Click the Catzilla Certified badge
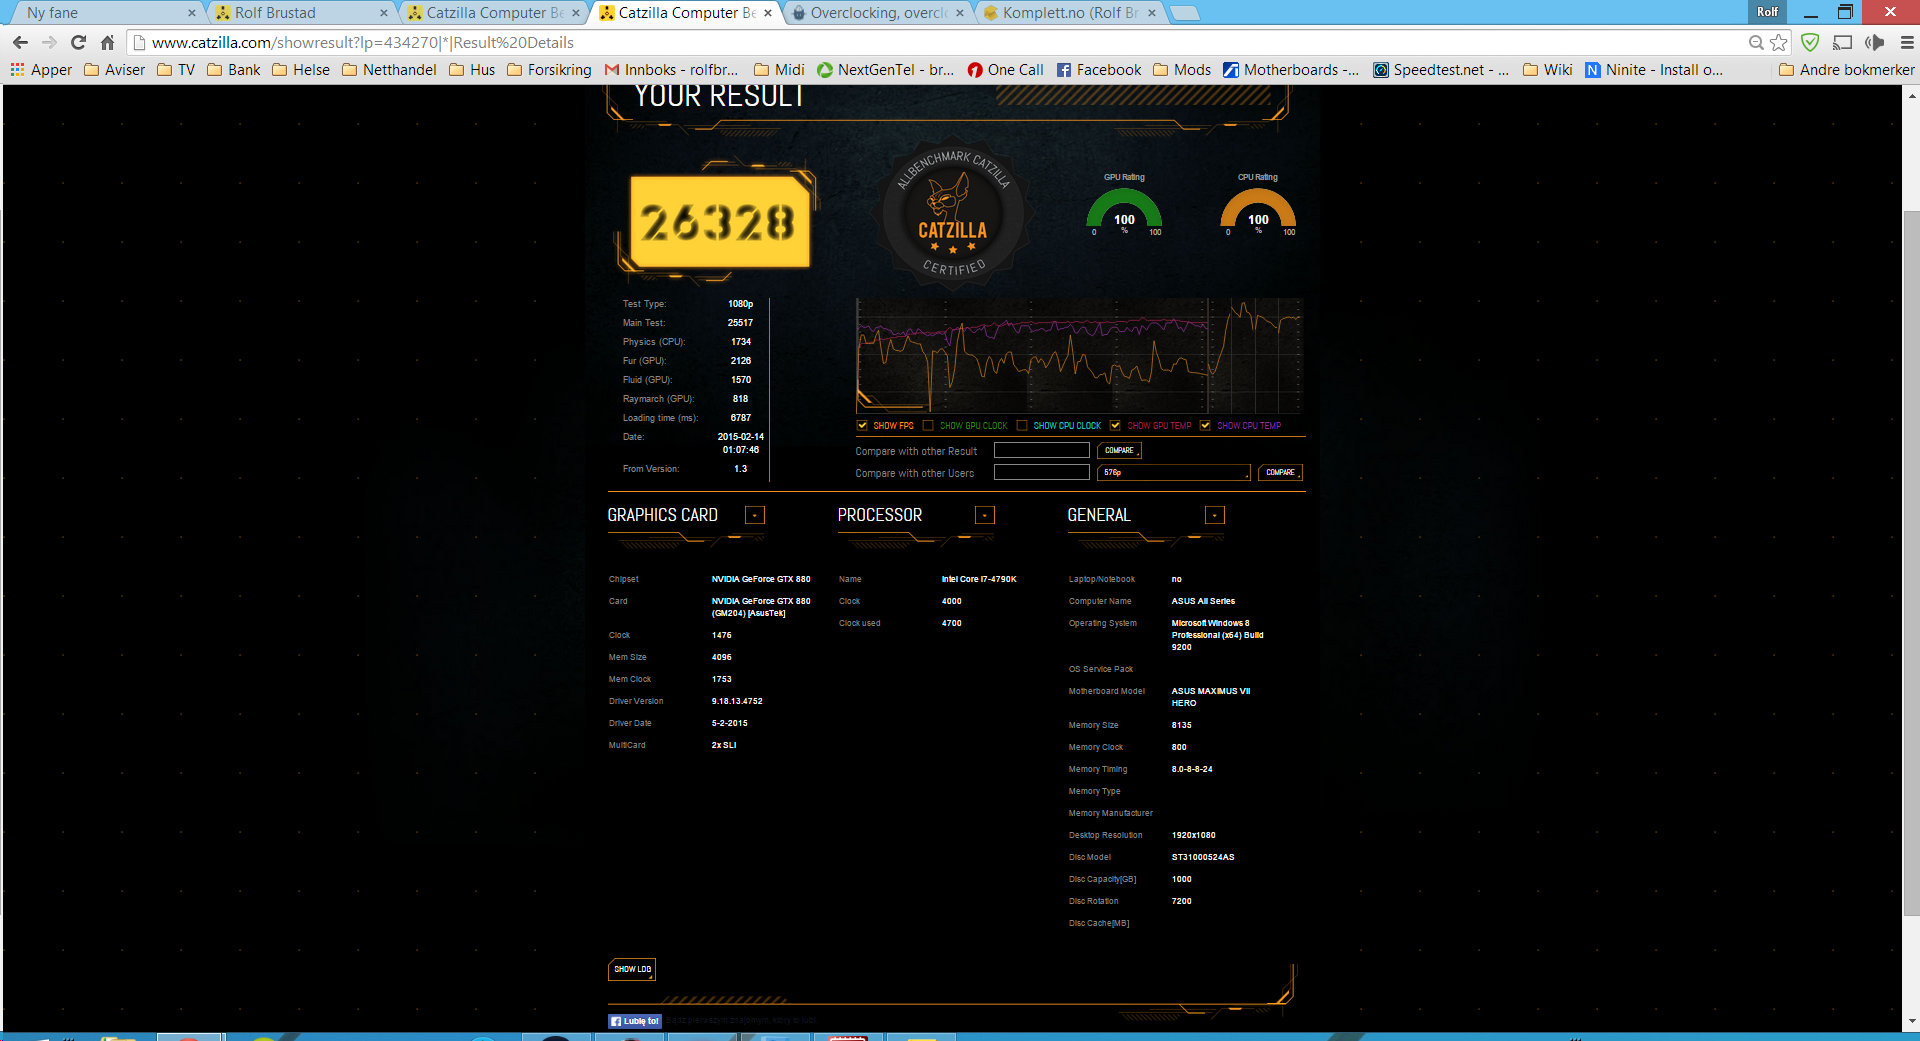1920x1041 pixels. coord(953,213)
